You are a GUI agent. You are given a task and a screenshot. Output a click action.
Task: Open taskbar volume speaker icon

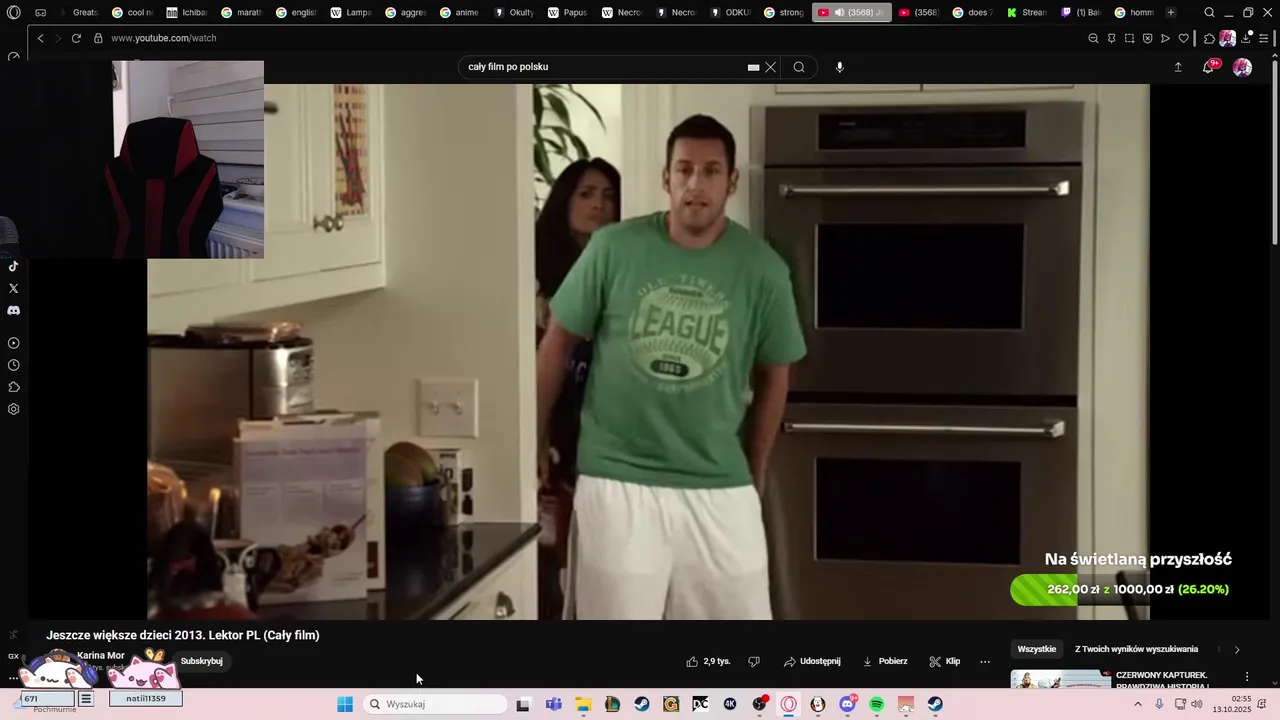(1197, 704)
